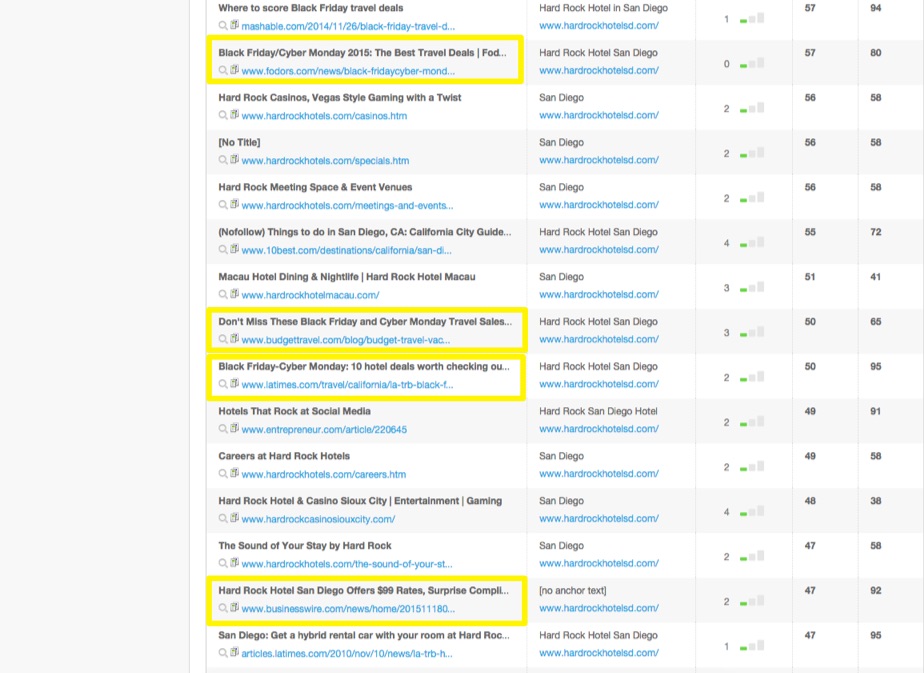Open the hardrockhotels.com/specials.htm link
The width and height of the screenshot is (924, 673).
click(x=325, y=160)
